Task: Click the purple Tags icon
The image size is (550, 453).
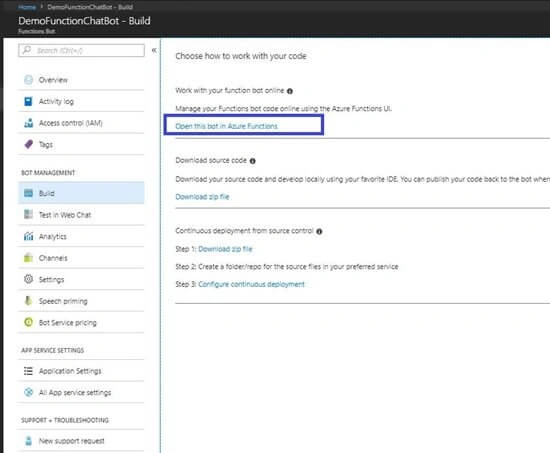Action: point(28,144)
